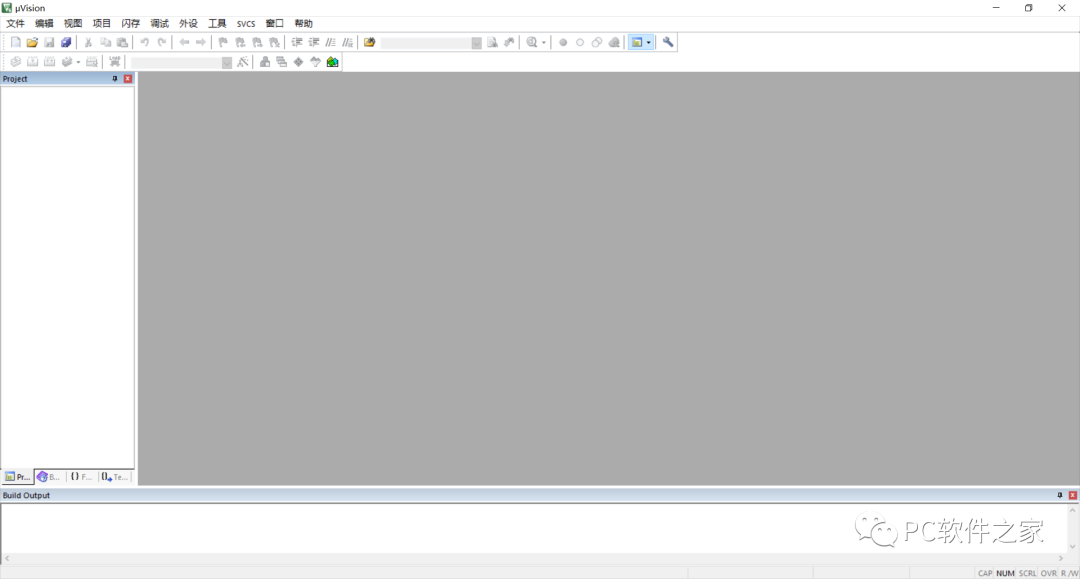Viewport: 1080px width, 579px height.
Task: Click the Stop Build icon
Action: [x=92, y=62]
